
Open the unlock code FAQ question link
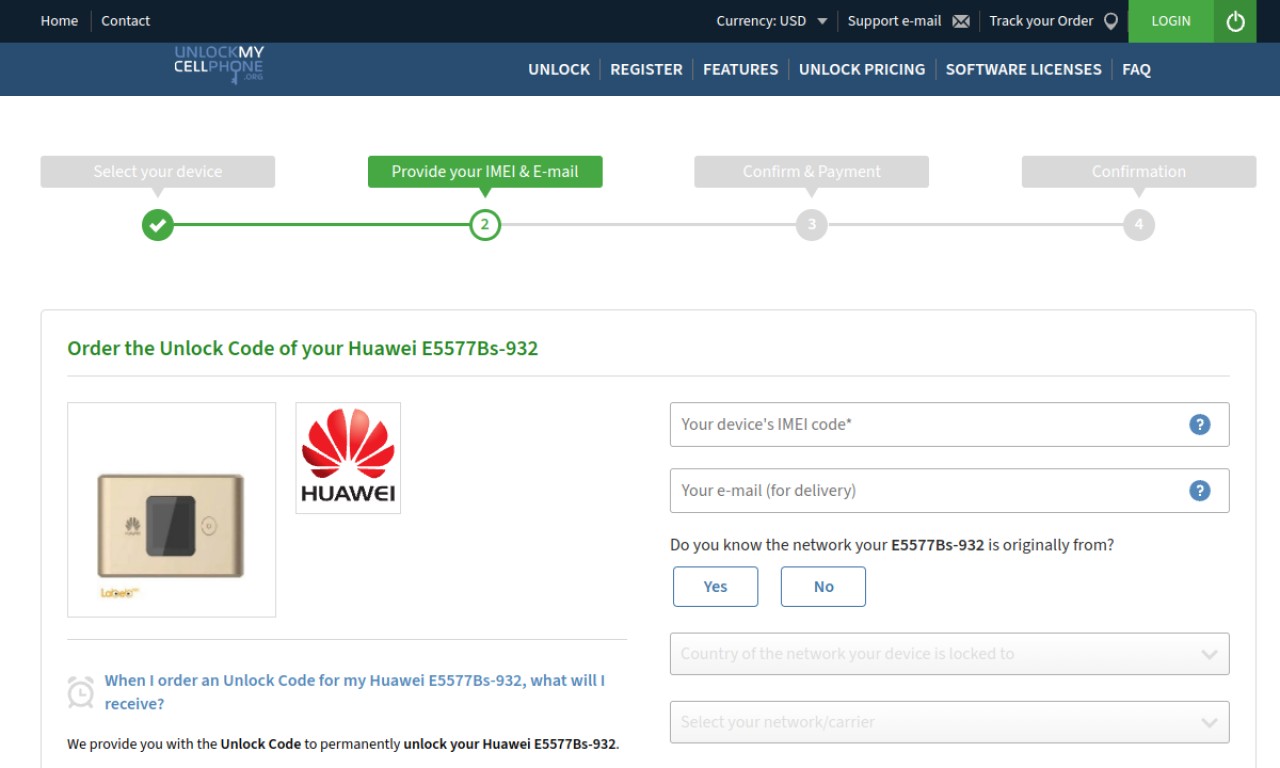point(355,692)
